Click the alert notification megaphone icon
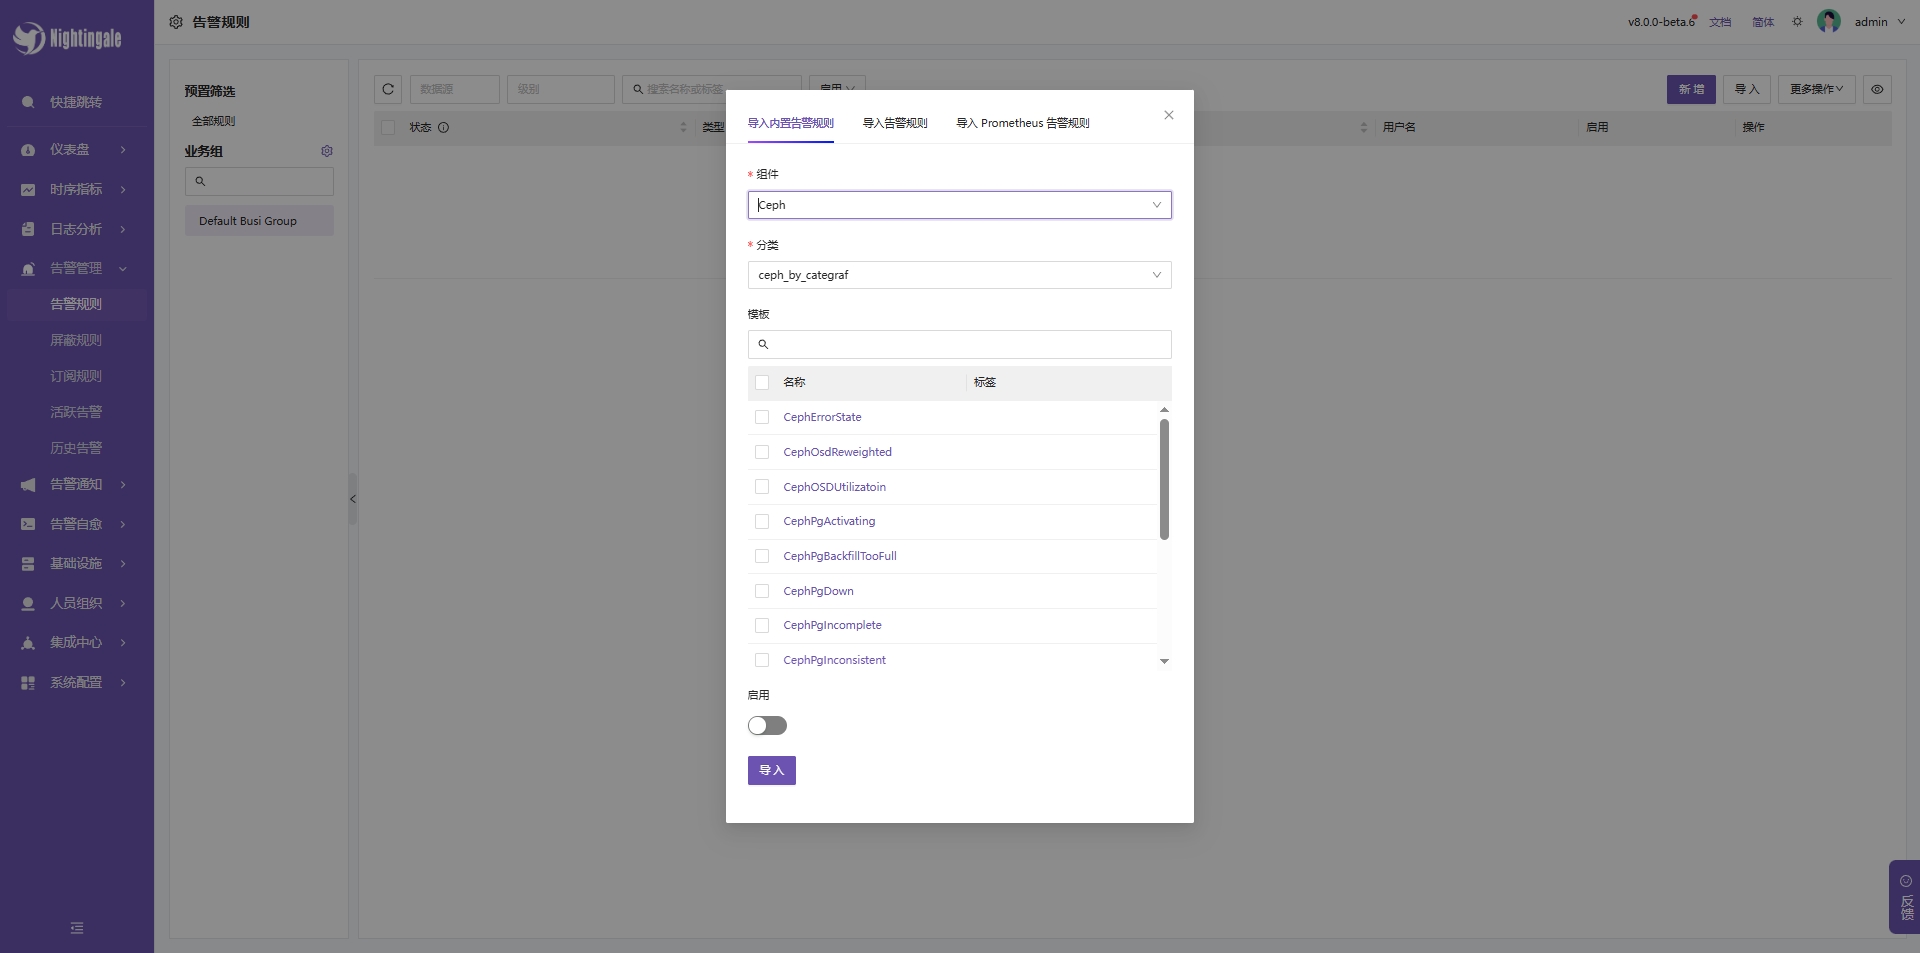Image resolution: width=1920 pixels, height=953 pixels. pyautogui.click(x=28, y=485)
